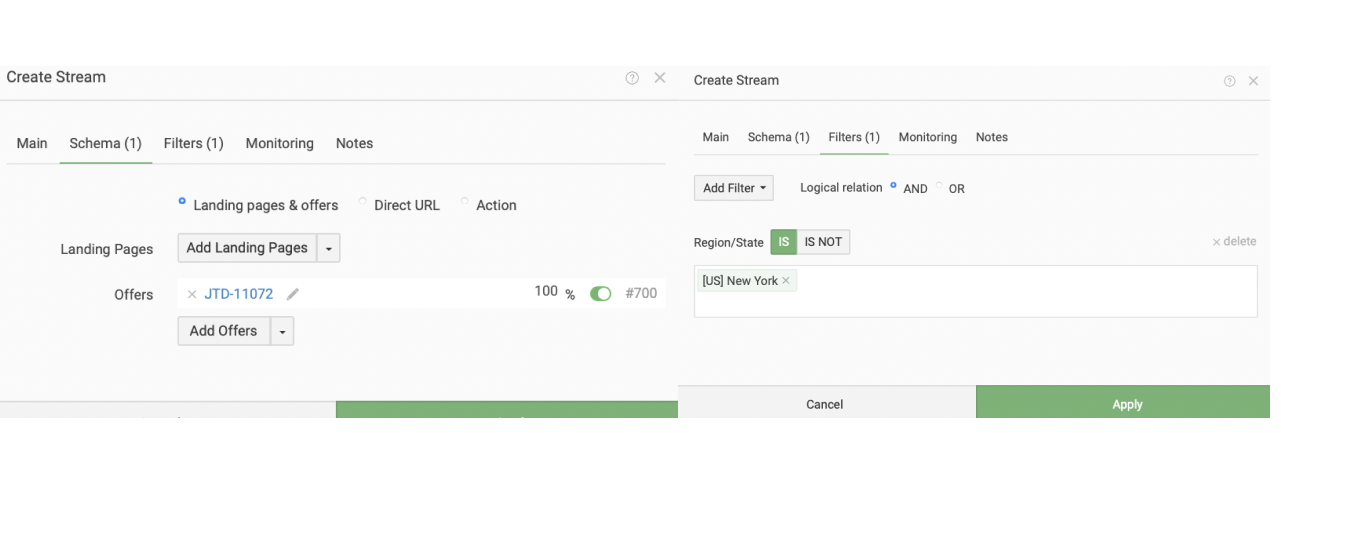Switch to the Monitoring tab in left dialog
This screenshot has width=1360, height=538.
point(280,143)
